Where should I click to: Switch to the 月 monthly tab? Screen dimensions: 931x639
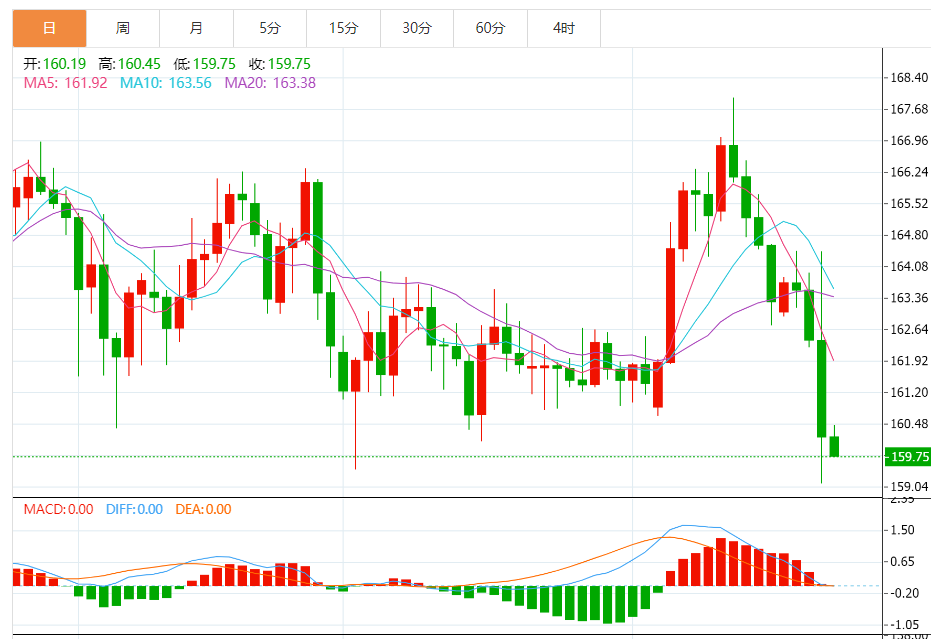[x=197, y=28]
